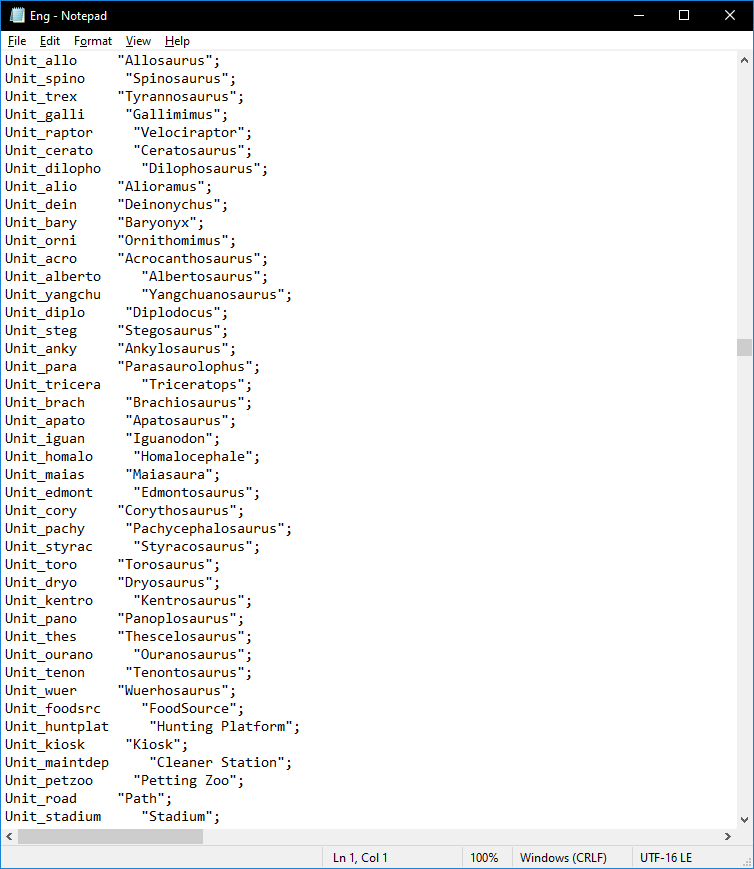
Task: Click the vertical scrollbar up arrow
Action: point(744,60)
